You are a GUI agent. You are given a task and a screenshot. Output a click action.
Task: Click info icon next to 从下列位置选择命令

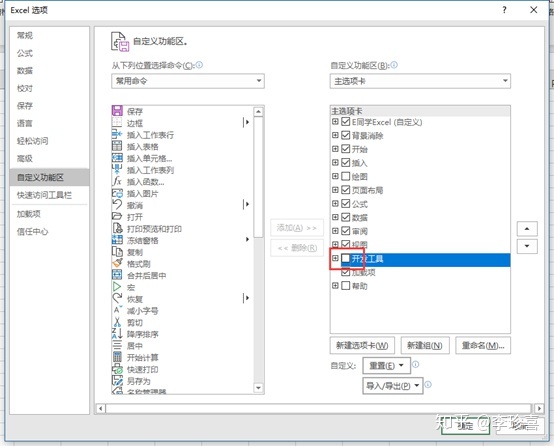pos(199,65)
